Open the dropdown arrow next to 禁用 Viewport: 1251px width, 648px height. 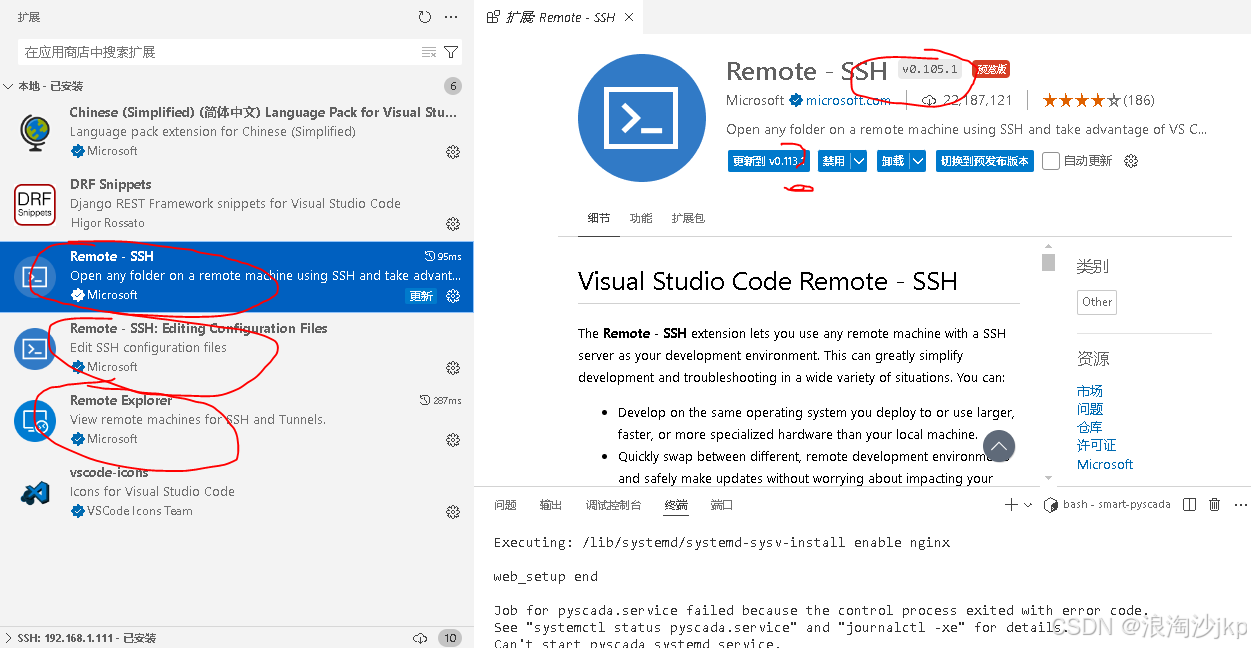pos(858,161)
